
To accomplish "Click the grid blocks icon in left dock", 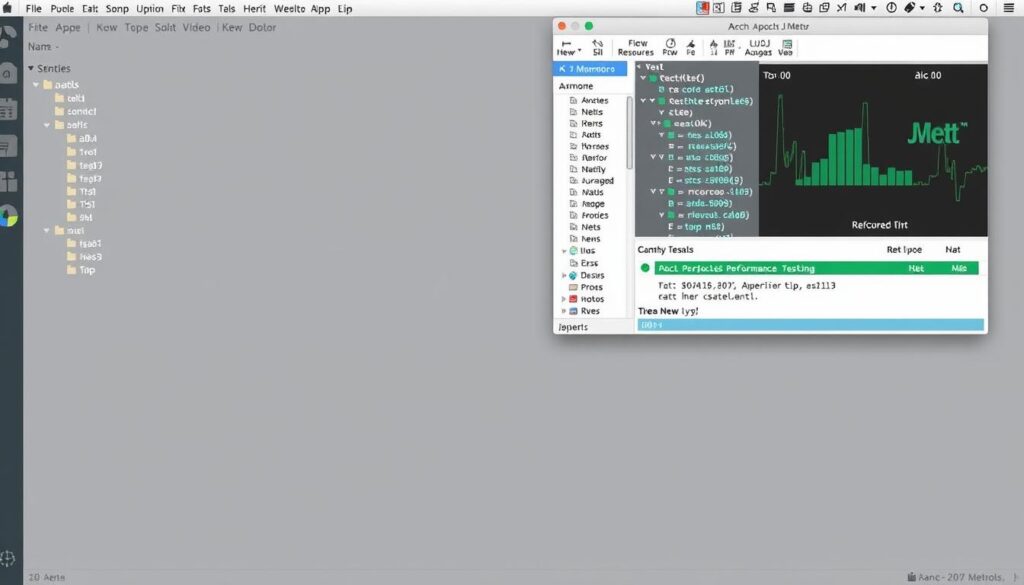I will tap(9, 181).
